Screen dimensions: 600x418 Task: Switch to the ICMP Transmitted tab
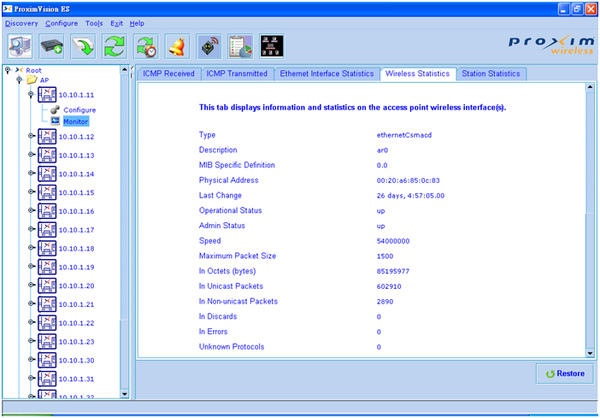pyautogui.click(x=237, y=73)
